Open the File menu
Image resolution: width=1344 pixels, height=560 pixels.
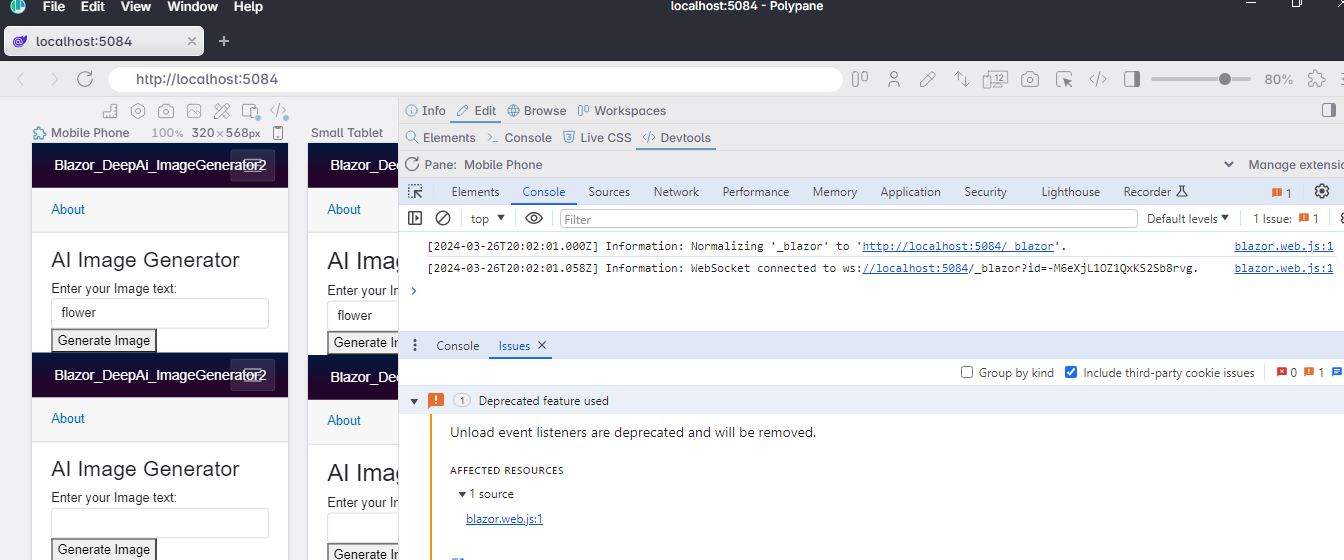54,7
